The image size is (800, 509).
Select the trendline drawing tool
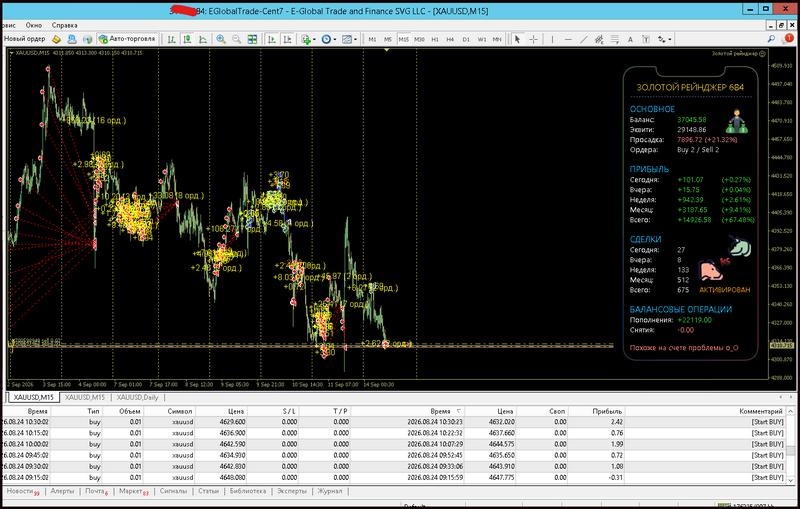[584, 39]
